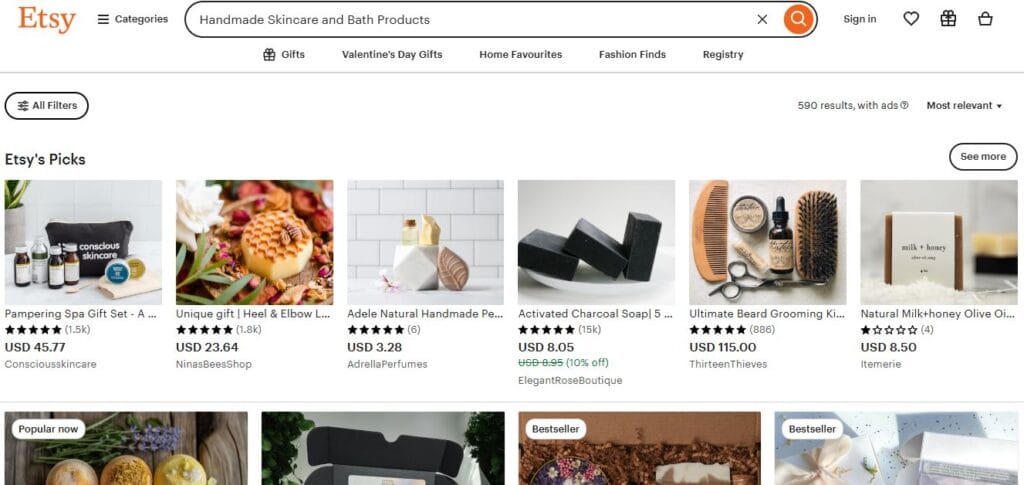1024x485 pixels.
Task: Click the Sign in link
Action: 859,19
